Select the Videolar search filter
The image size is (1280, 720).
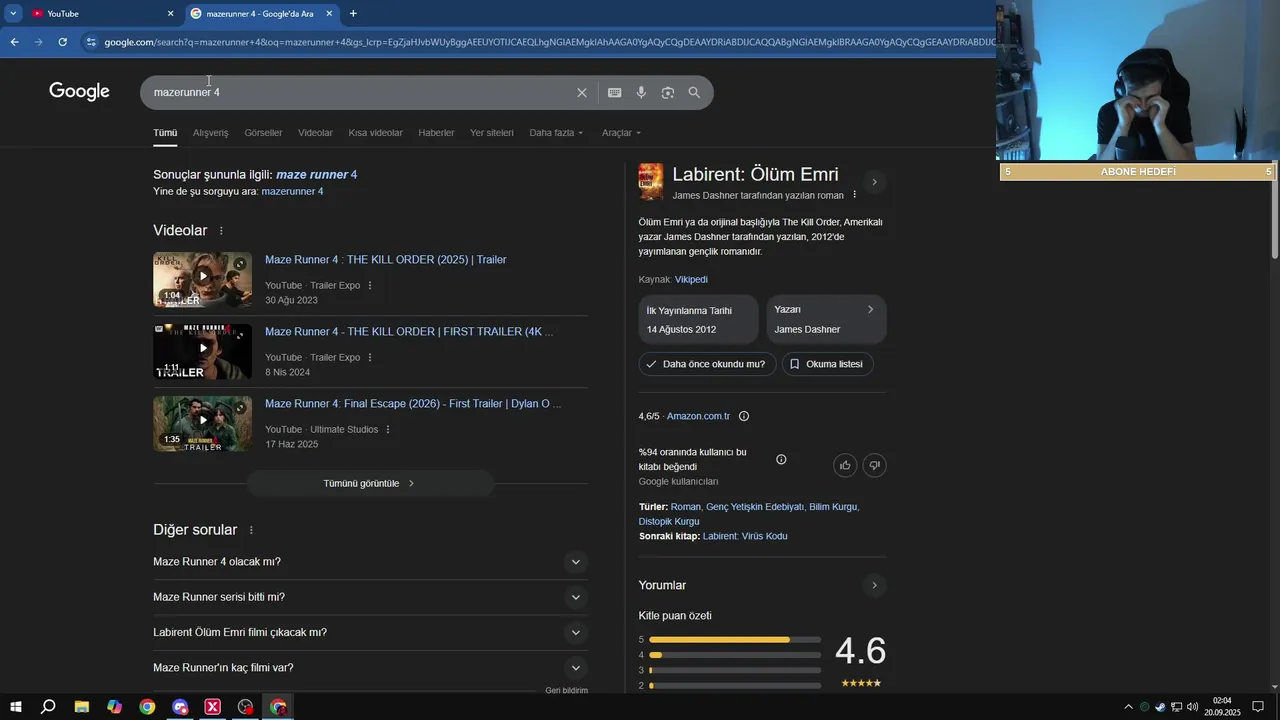[x=315, y=132]
